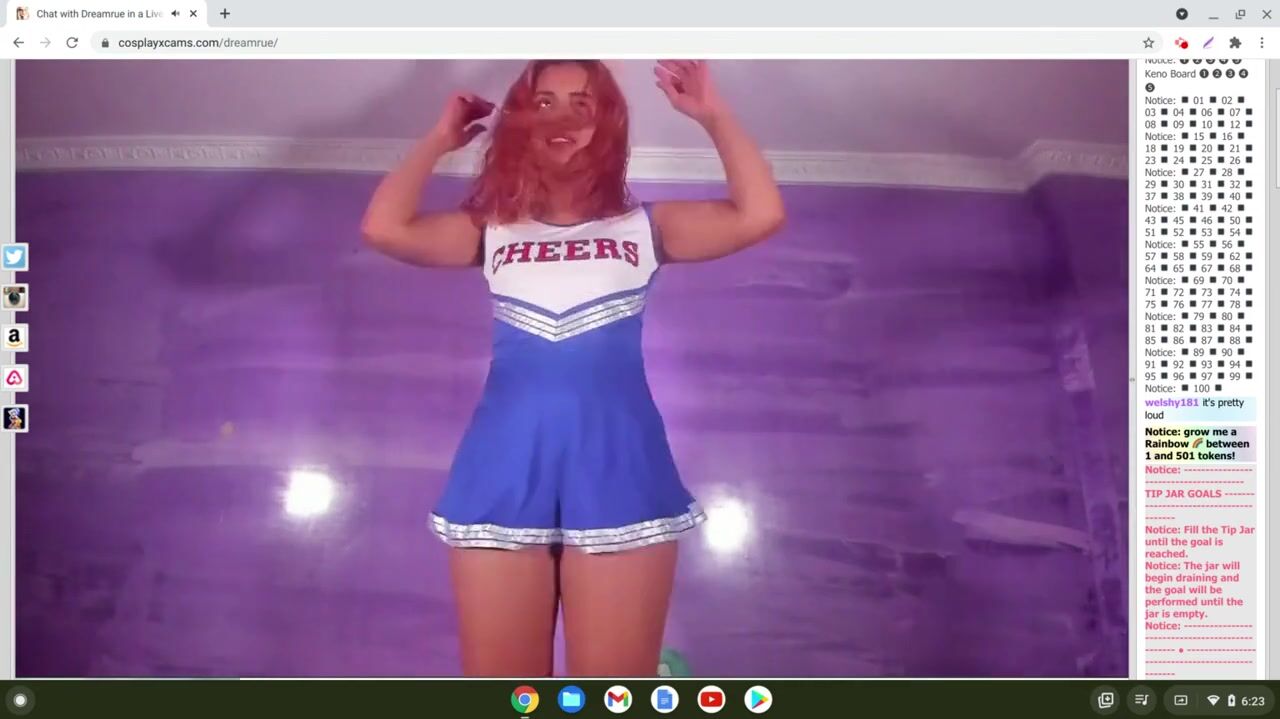Image resolution: width=1280 pixels, height=719 pixels.
Task: Expand the ChromeOS launcher button
Action: (x=19, y=700)
